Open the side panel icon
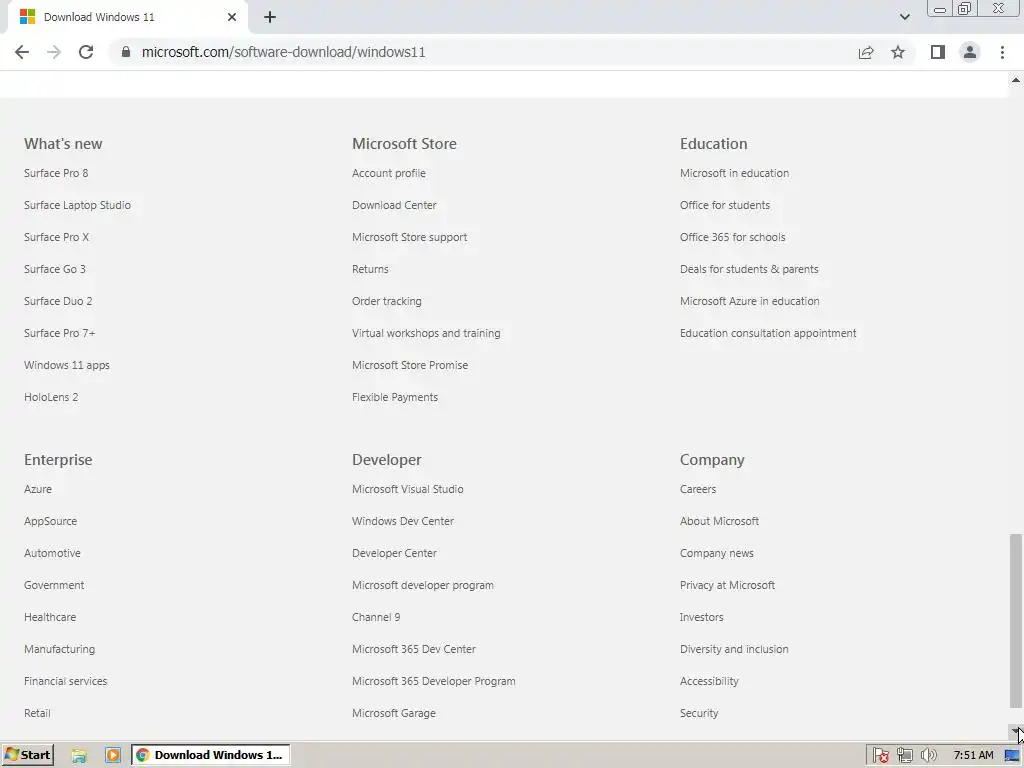Screen dimensions: 1024x768 938,52
